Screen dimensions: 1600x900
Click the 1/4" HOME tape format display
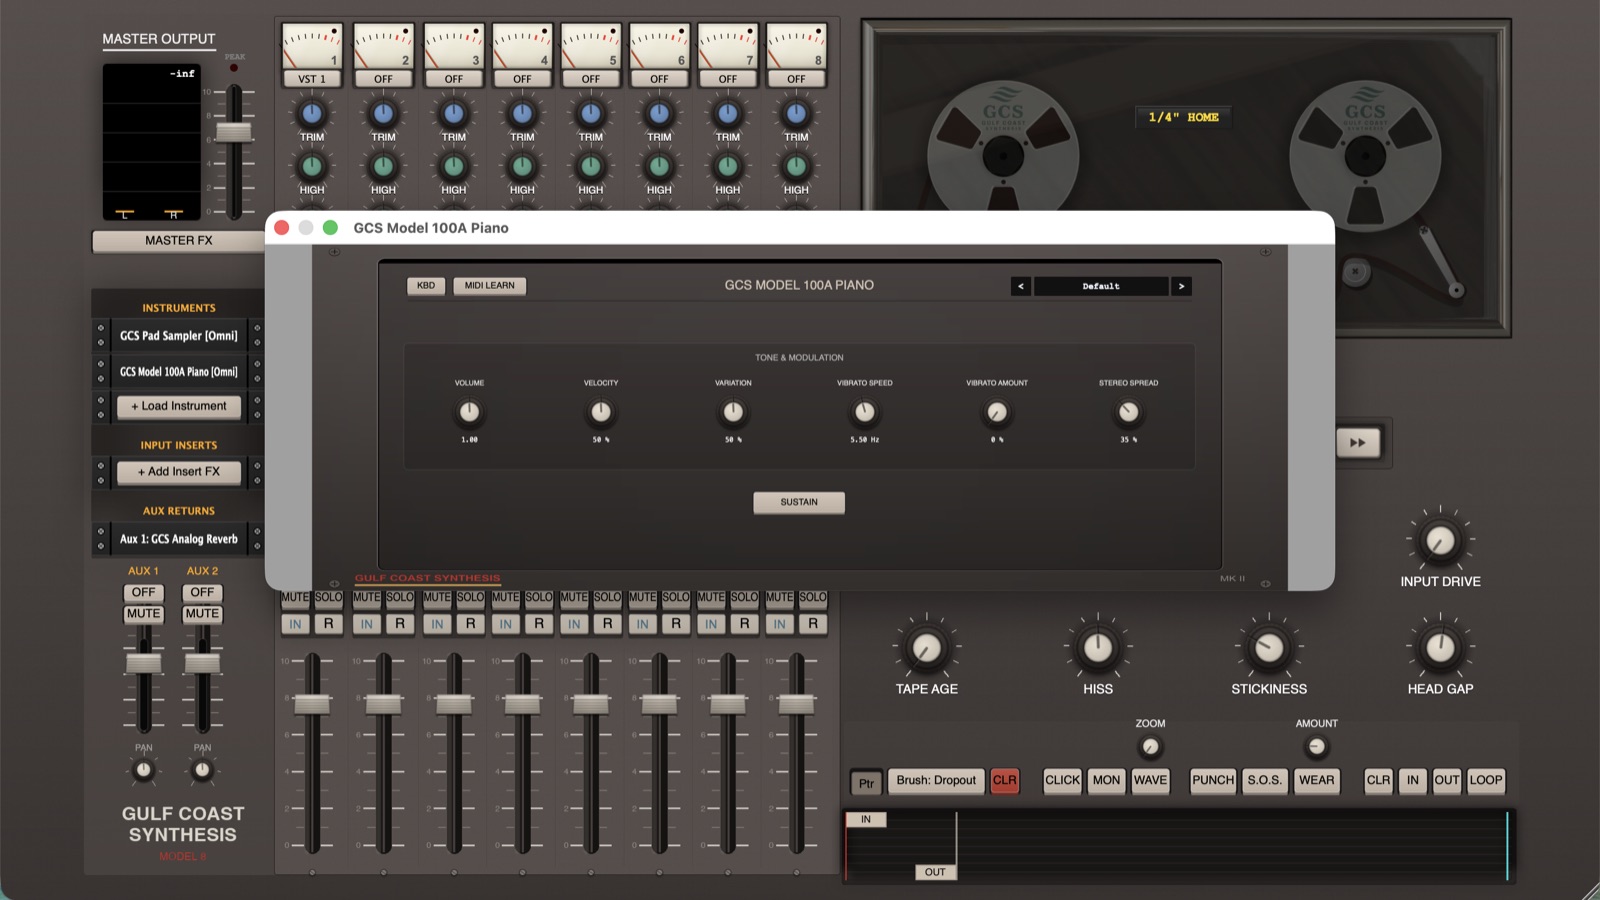[1183, 117]
